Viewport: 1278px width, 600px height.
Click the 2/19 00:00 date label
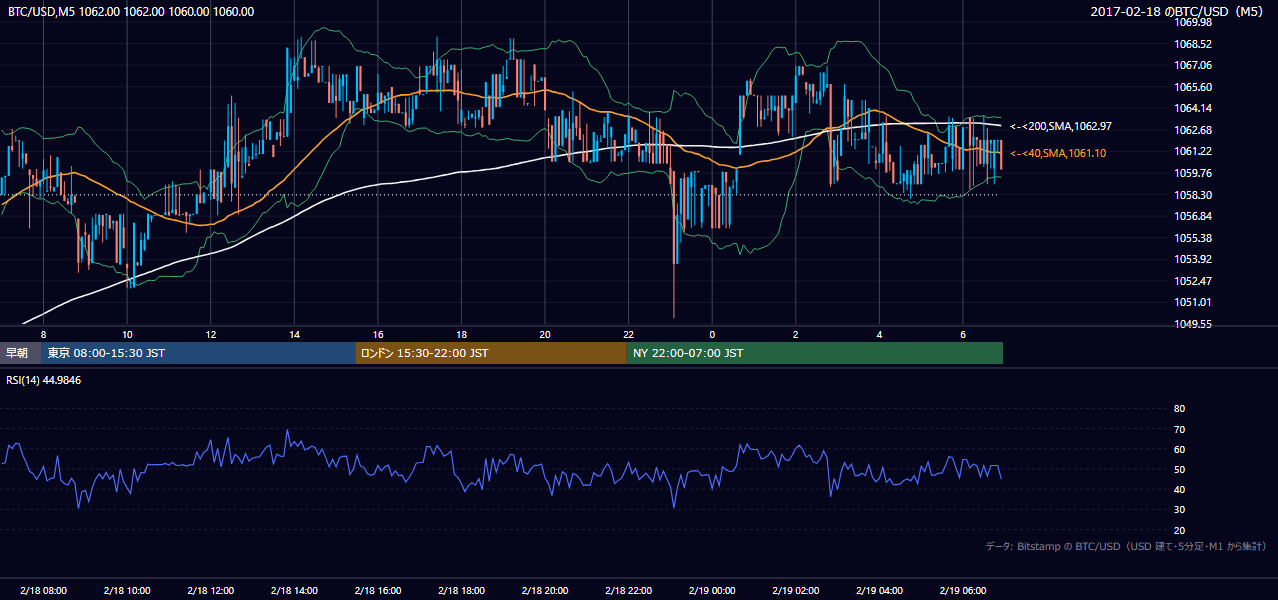(x=712, y=590)
